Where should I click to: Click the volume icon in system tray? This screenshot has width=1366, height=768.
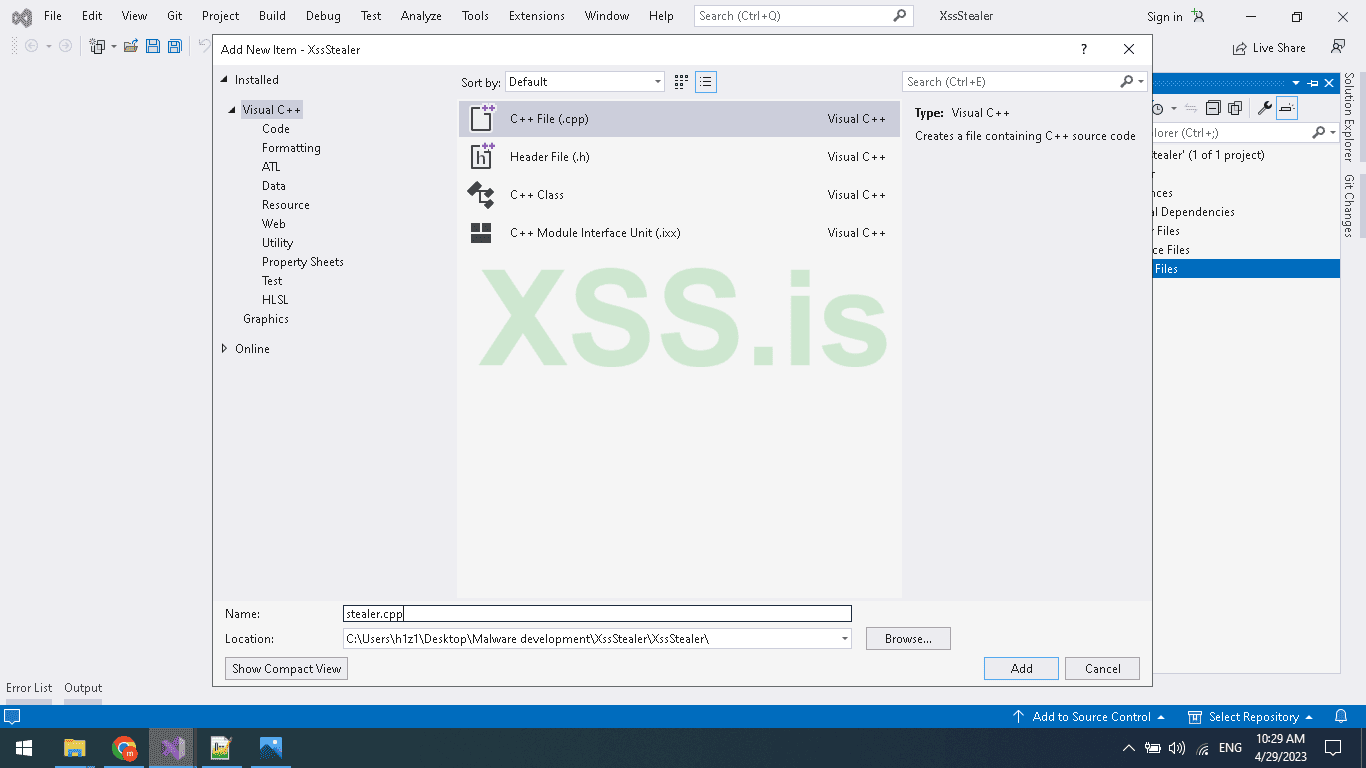[1176, 748]
